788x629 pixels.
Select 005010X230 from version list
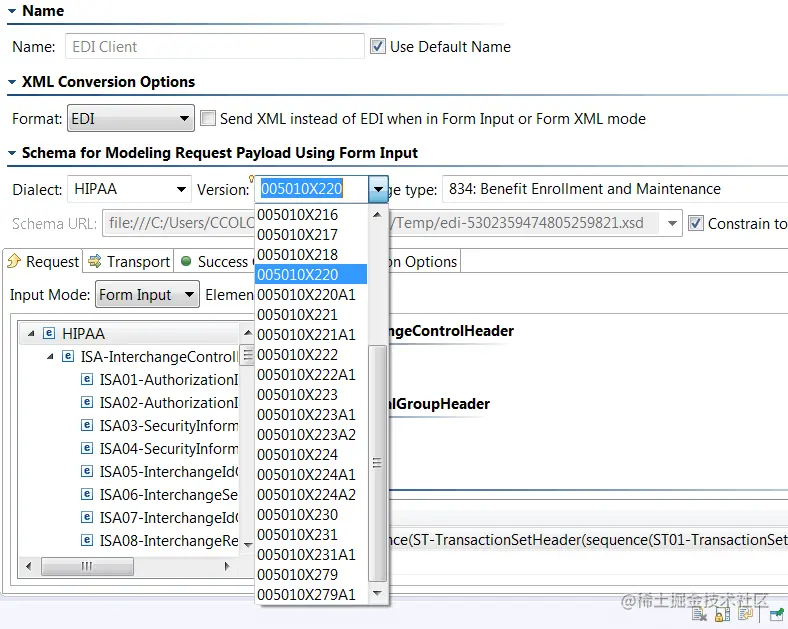click(x=311, y=514)
